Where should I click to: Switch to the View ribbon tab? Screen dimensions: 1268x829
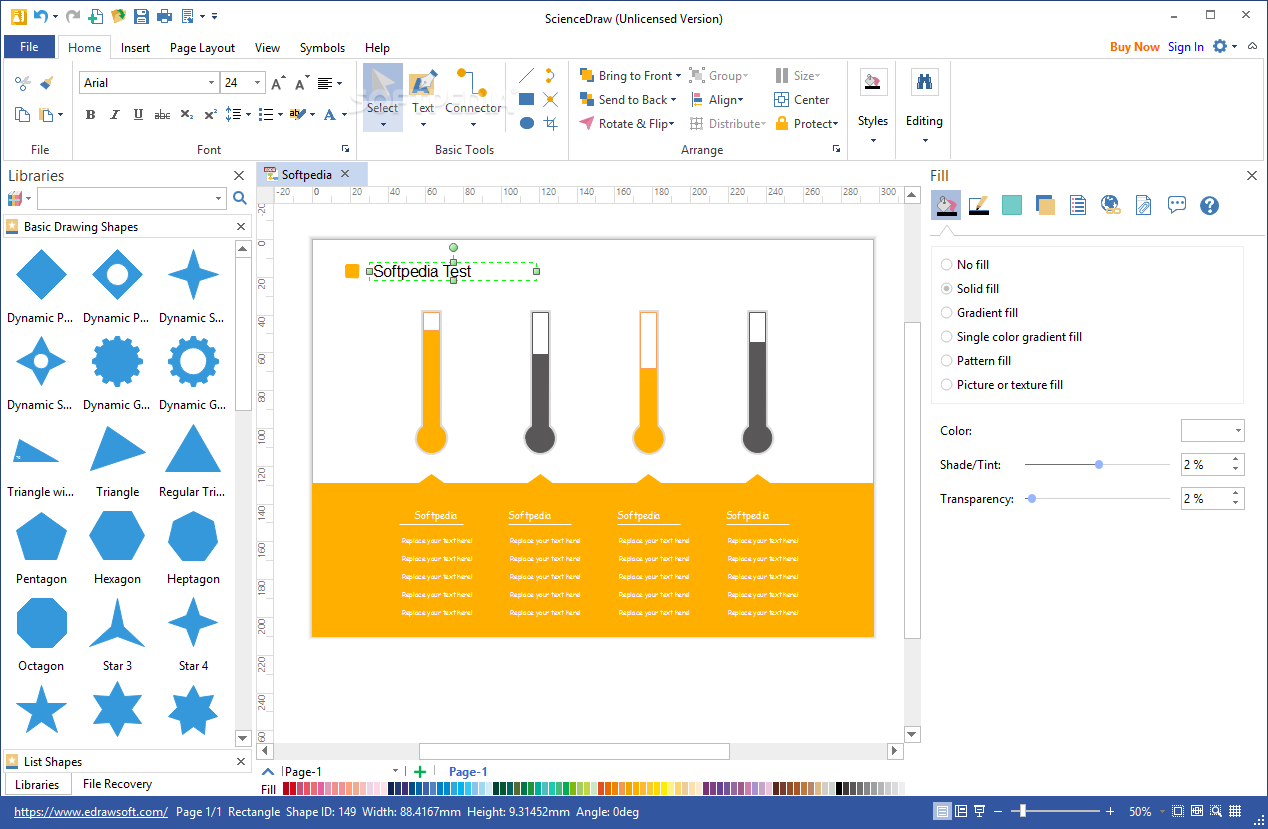pyautogui.click(x=267, y=47)
